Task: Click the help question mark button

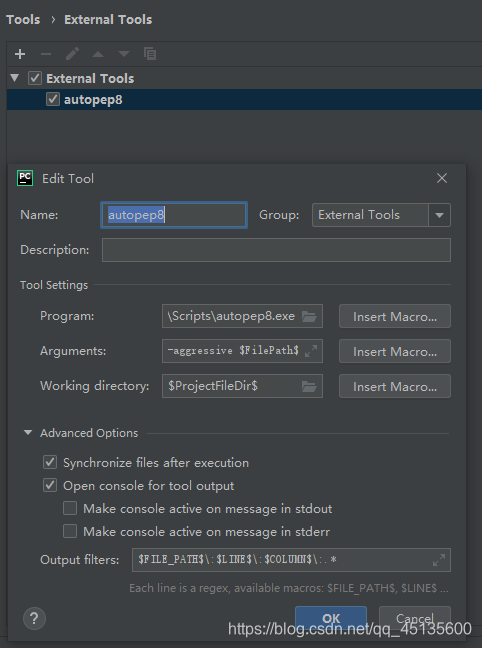Action: [34, 618]
